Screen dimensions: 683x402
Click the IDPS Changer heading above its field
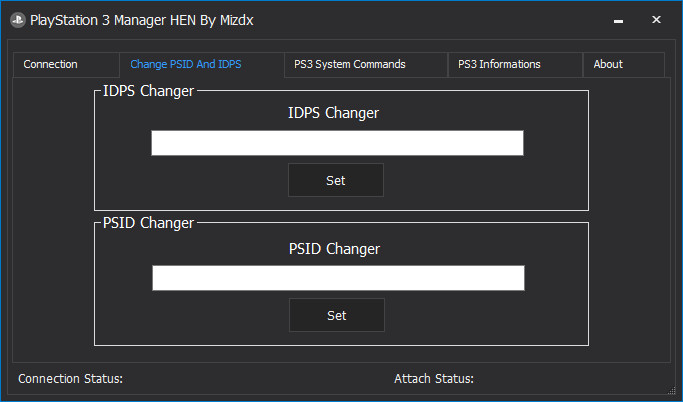(x=333, y=113)
